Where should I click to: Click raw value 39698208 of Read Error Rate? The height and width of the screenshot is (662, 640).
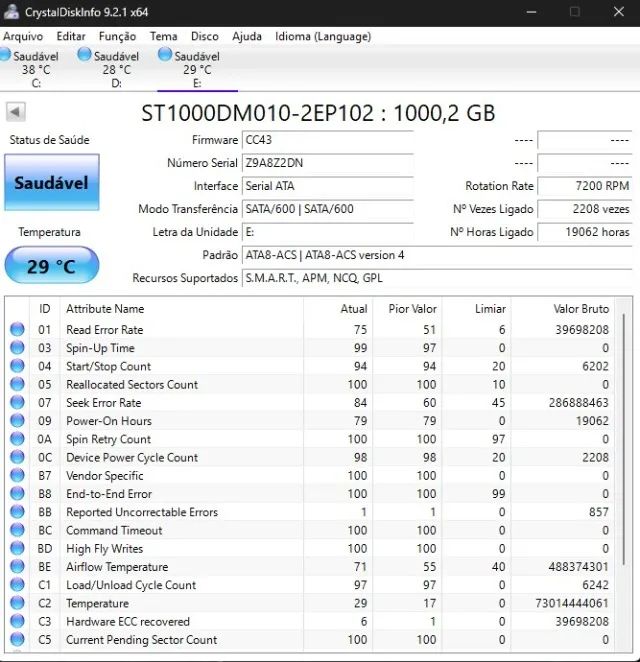(582, 330)
